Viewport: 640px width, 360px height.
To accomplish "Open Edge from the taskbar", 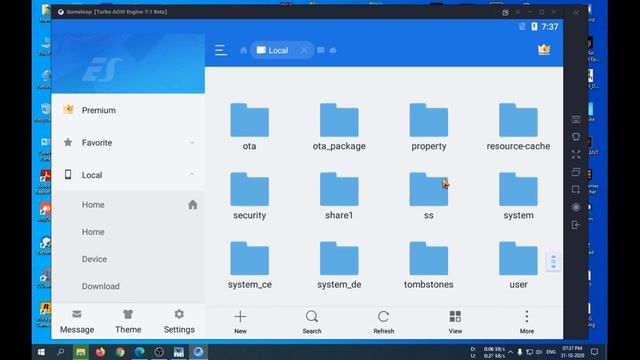I will pyautogui.click(x=140, y=351).
